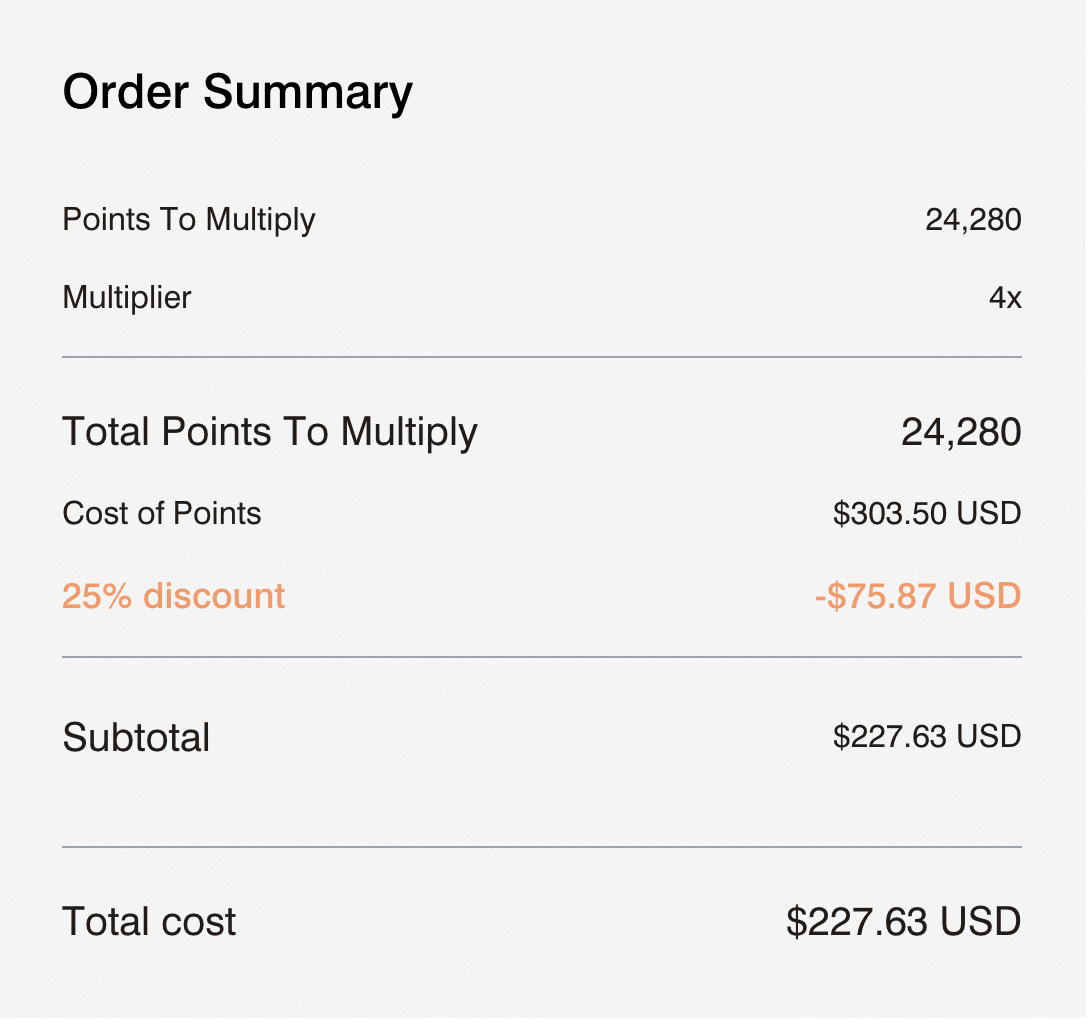
Task: Click the Order Summary heading
Action: click(x=237, y=94)
